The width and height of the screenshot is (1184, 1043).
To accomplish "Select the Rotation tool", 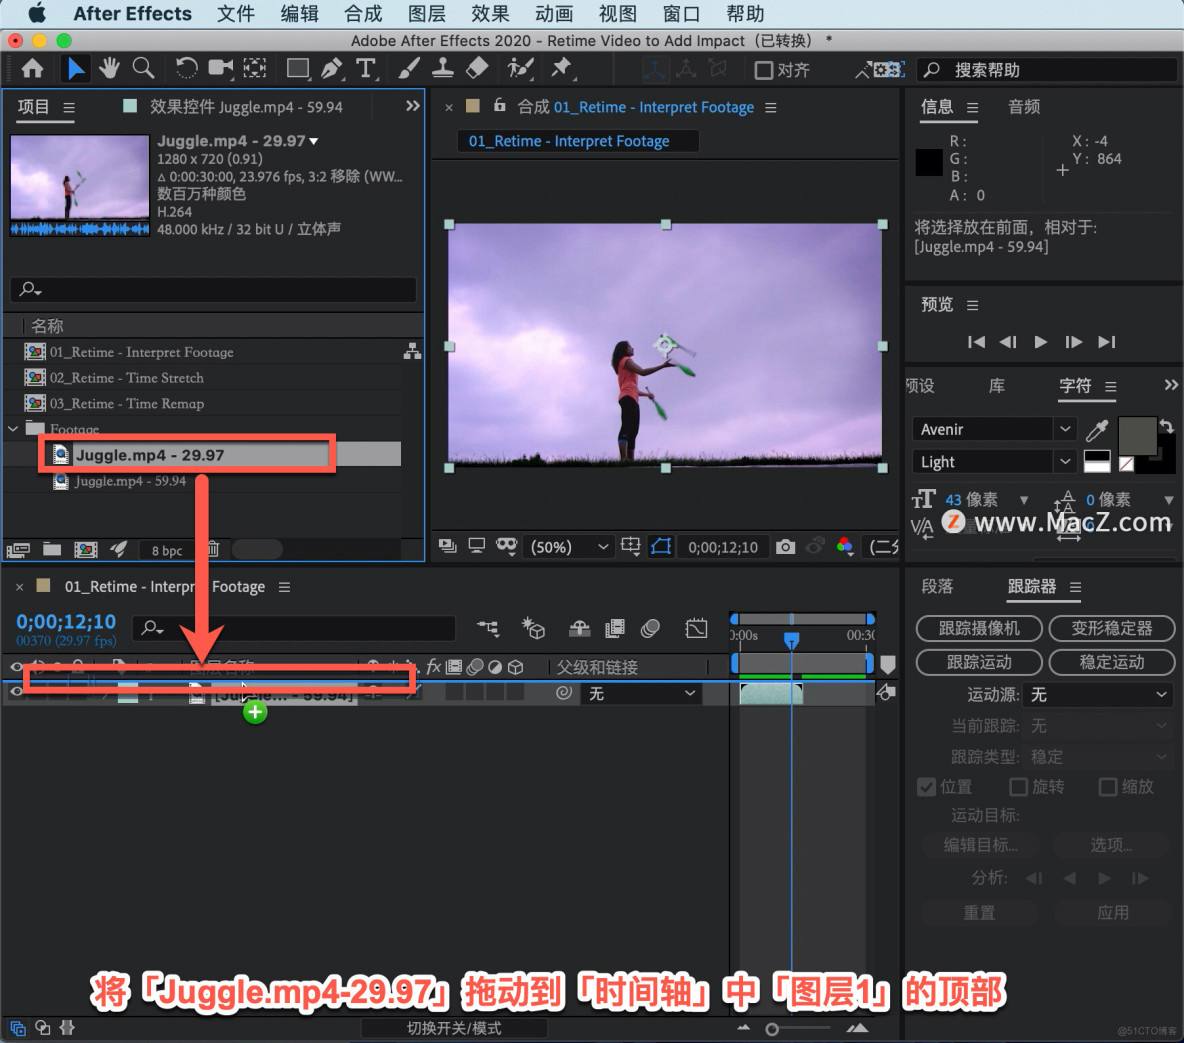I will coord(186,69).
